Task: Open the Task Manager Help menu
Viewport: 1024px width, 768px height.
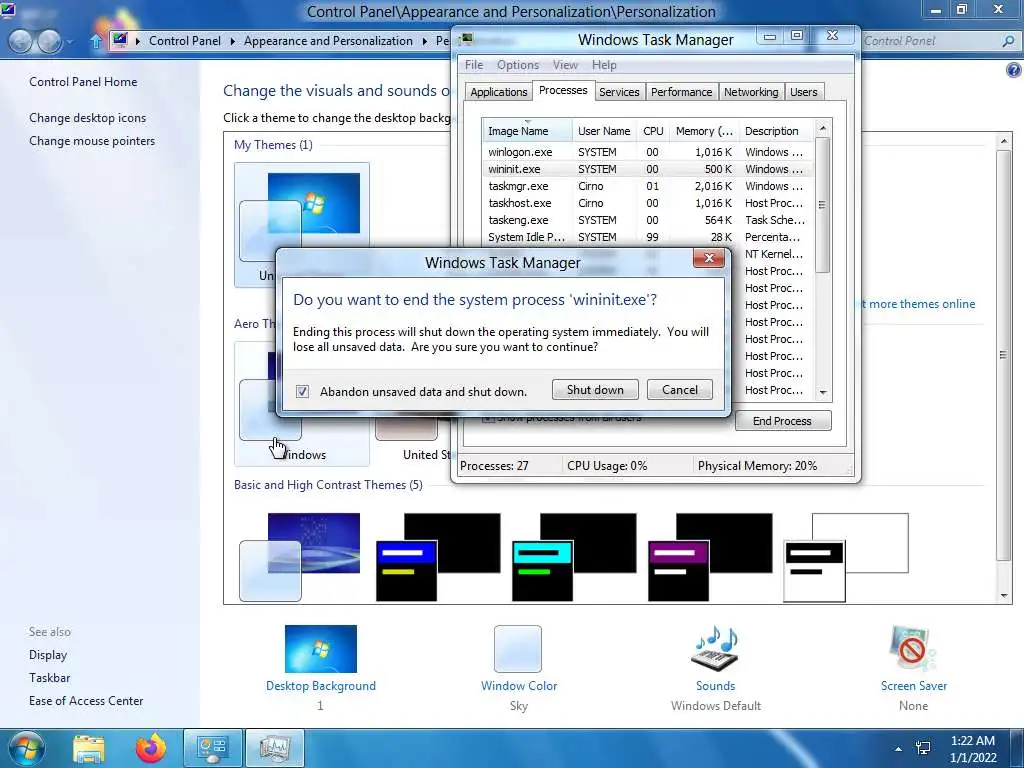Action: [604, 65]
